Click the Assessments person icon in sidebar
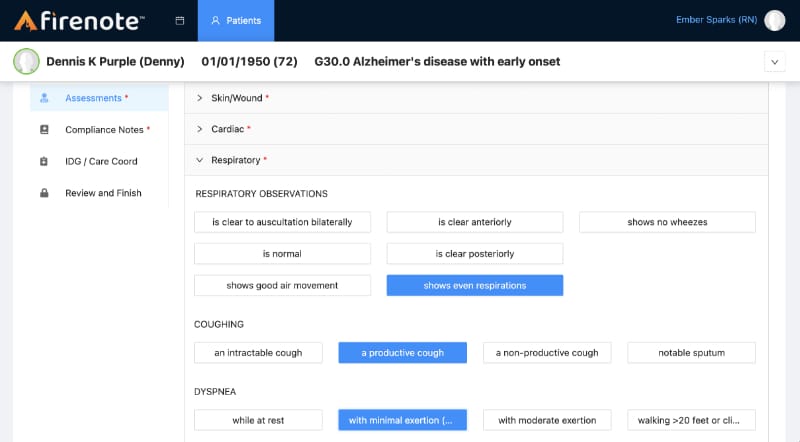800x442 pixels. pyautogui.click(x=44, y=98)
